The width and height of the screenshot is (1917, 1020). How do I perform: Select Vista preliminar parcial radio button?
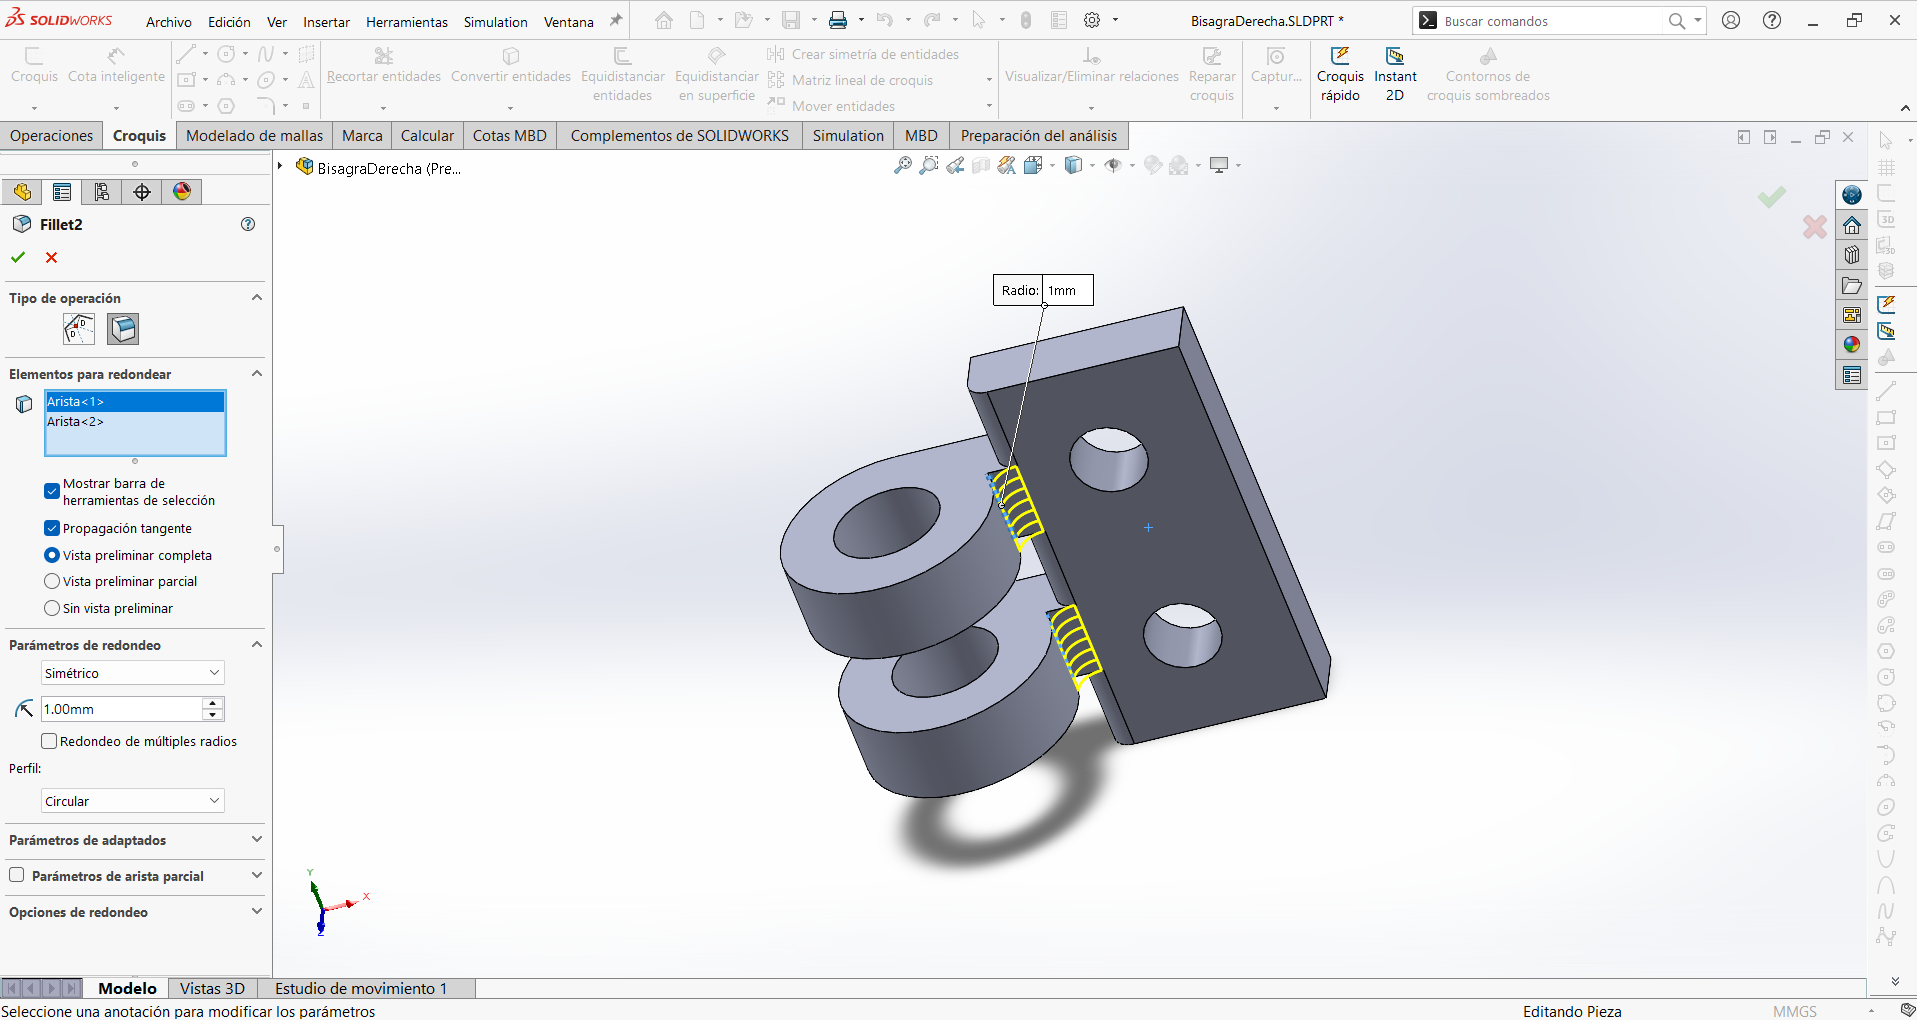pos(52,581)
